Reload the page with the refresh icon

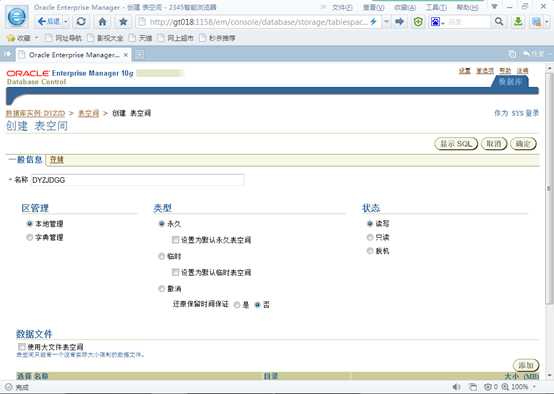click(81, 22)
